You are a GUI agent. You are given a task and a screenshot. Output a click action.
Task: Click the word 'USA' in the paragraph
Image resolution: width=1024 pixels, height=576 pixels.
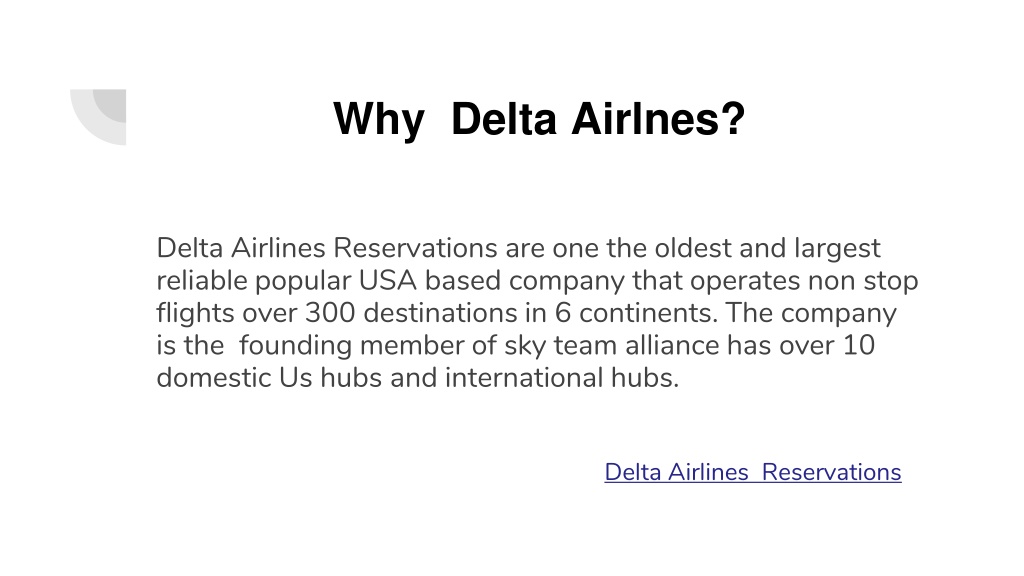point(388,281)
